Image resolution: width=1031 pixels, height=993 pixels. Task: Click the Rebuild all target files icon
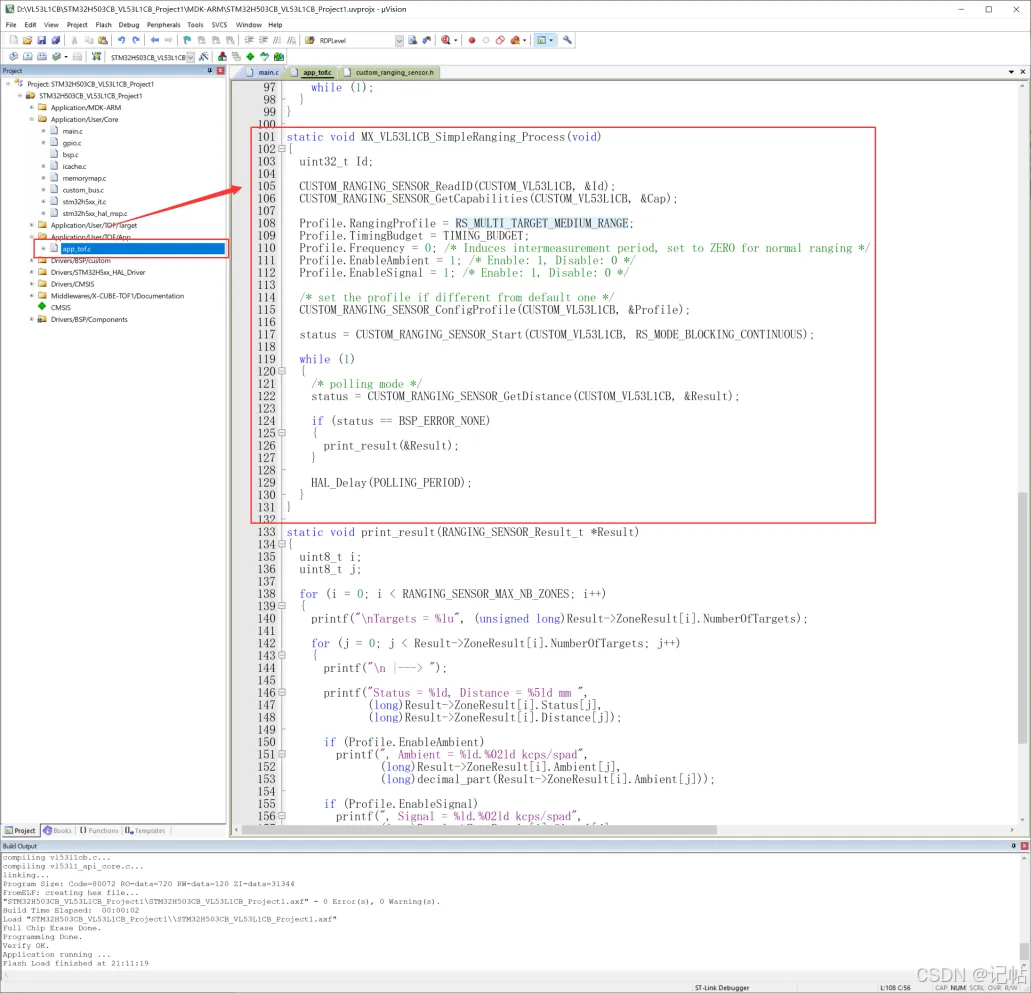(42, 57)
